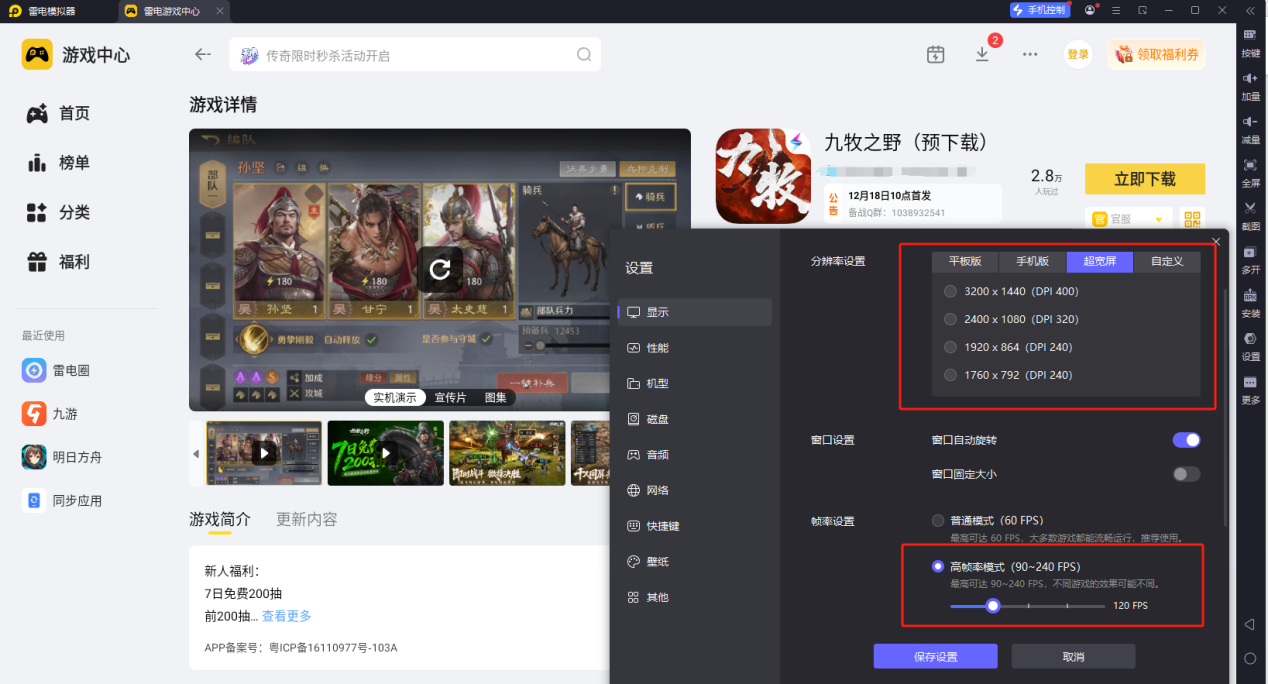
Task: Open the 其他 settings category
Action: (695, 597)
